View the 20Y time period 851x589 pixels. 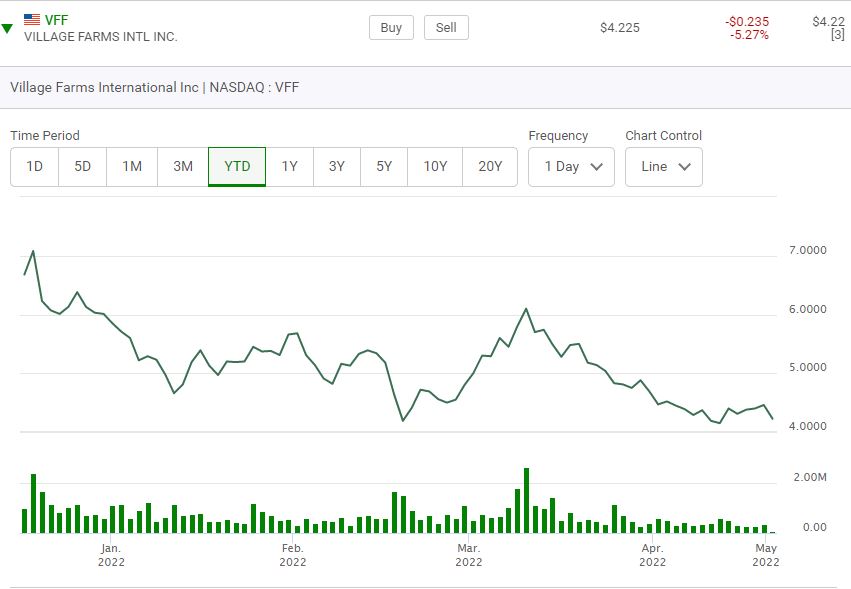click(490, 167)
